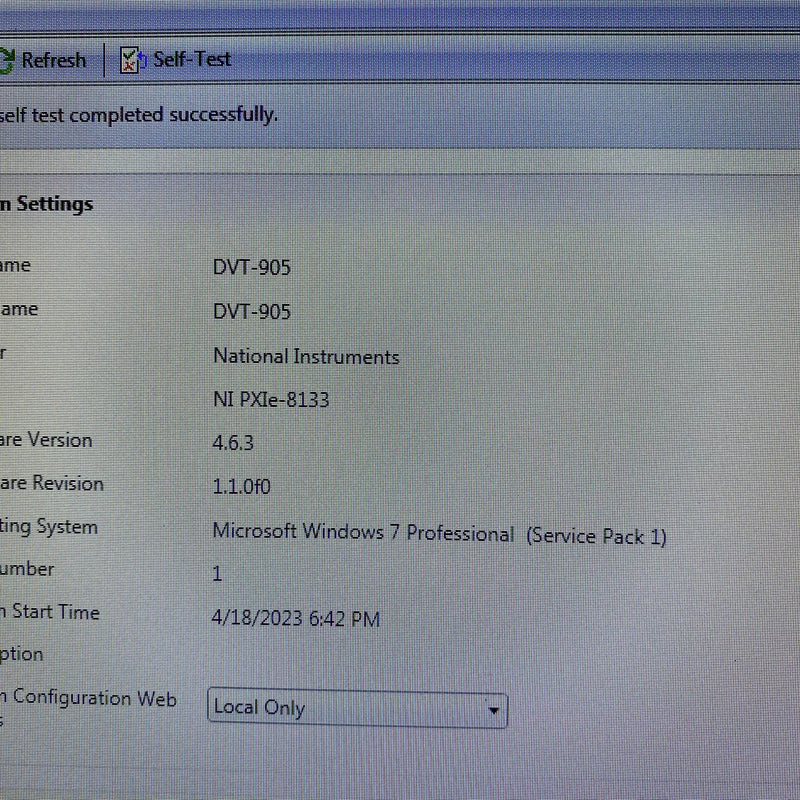This screenshot has height=800, width=800.
Task: Select Local Only in the configuration web combo box
Action: tap(355, 708)
